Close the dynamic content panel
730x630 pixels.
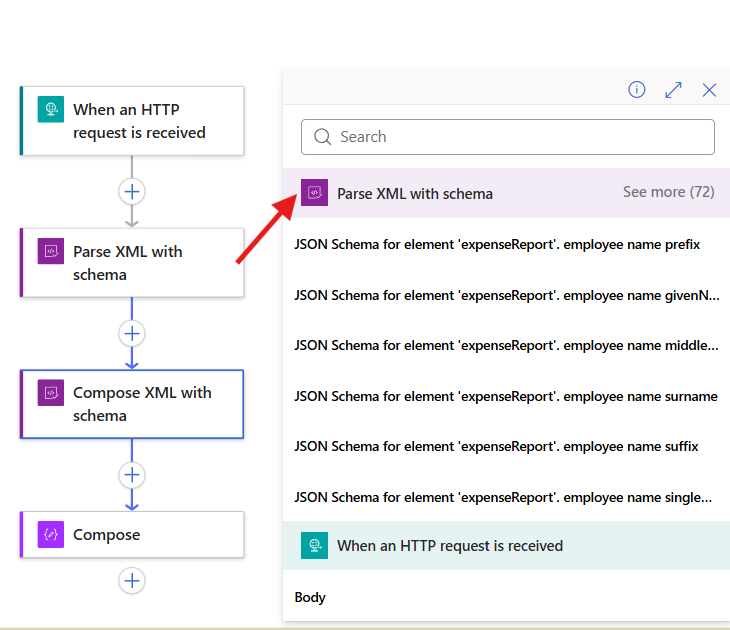709,90
